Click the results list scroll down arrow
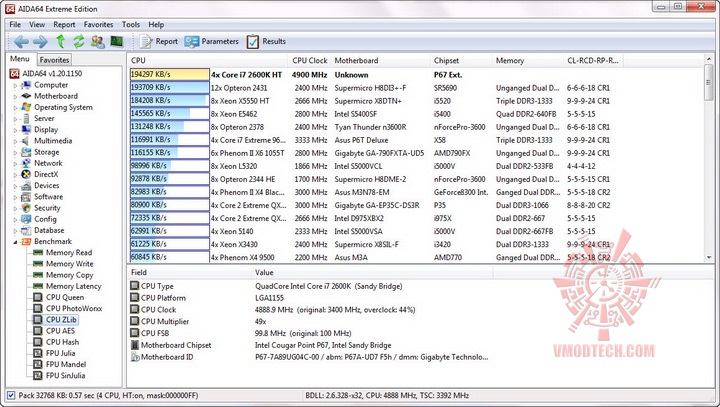The image size is (720, 407). click(x=709, y=257)
